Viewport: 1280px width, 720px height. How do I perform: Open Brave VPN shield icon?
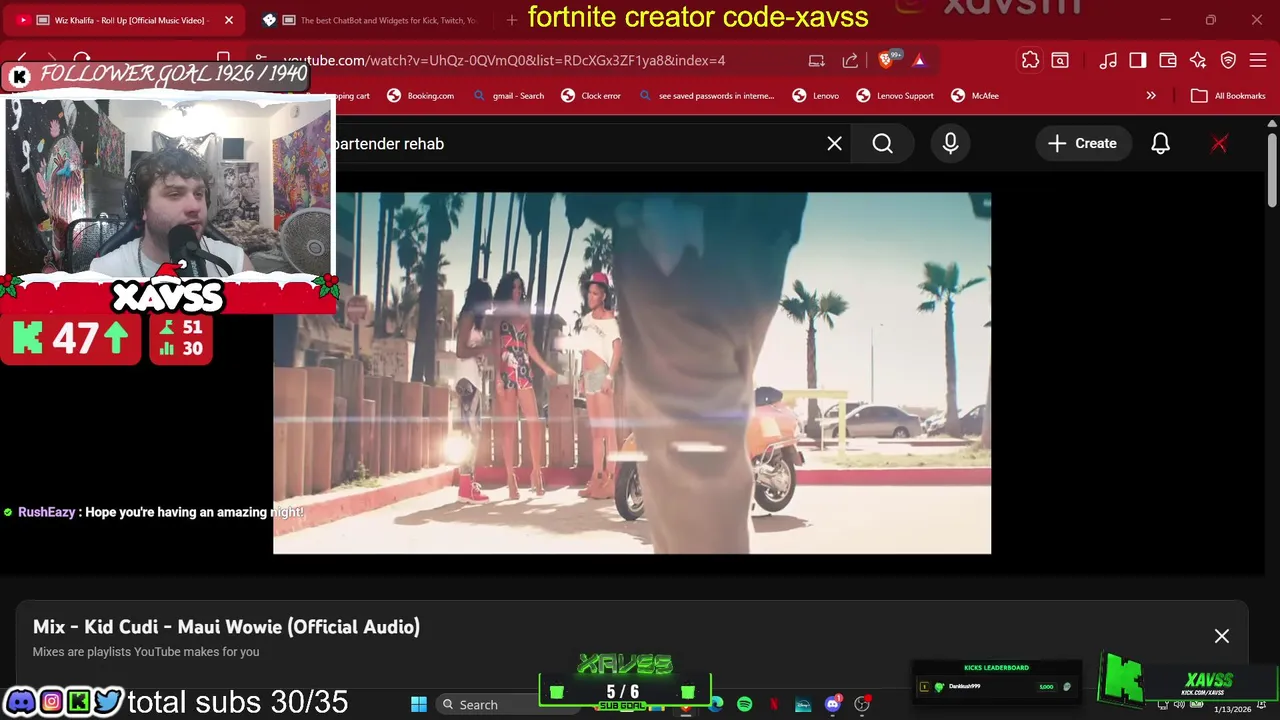(x=1228, y=60)
